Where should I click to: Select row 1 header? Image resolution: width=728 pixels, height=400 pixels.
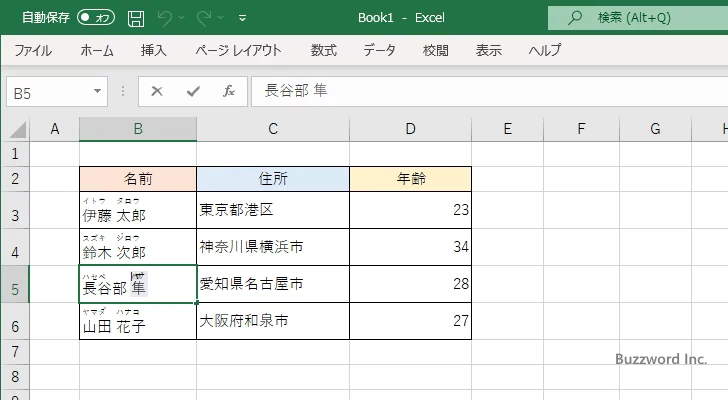15,154
